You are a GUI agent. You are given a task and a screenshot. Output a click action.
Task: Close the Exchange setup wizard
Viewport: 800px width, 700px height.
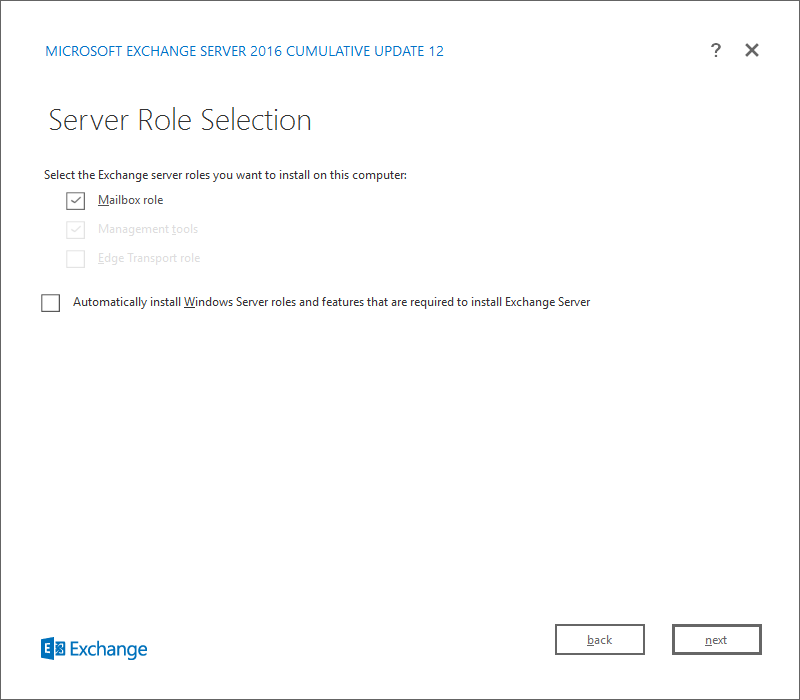coord(752,50)
